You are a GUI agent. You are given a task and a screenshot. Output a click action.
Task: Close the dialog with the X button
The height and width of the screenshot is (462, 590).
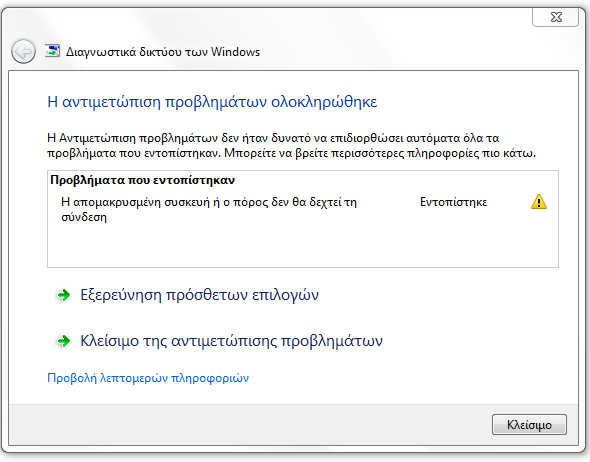[x=555, y=17]
